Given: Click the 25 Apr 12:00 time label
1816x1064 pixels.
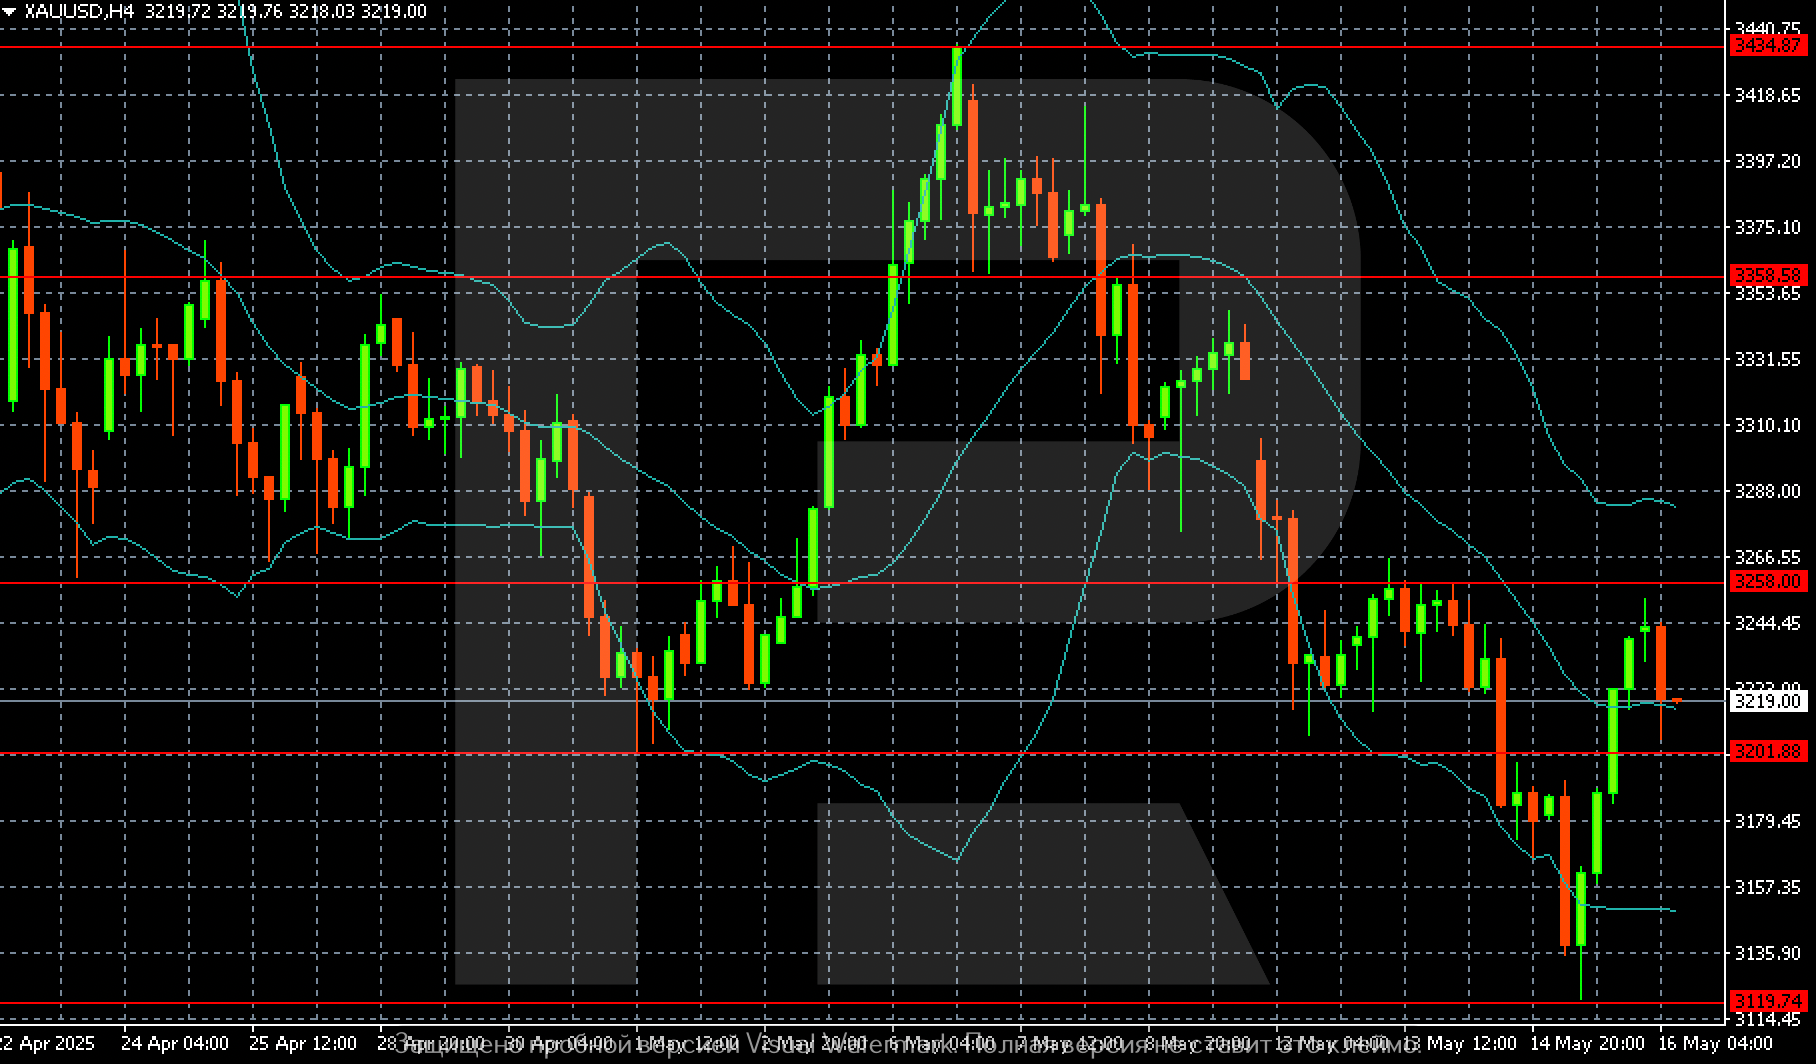Looking at the screenshot, I should click(x=303, y=1043).
